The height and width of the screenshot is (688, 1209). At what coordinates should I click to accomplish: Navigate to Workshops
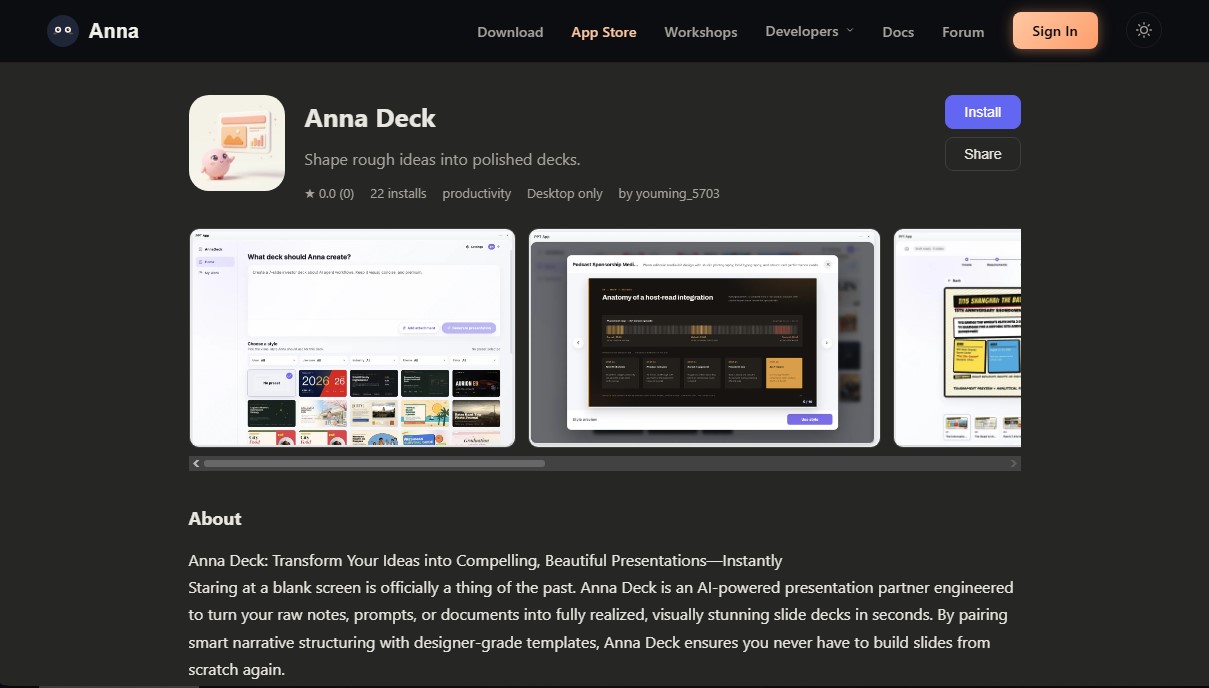point(701,32)
